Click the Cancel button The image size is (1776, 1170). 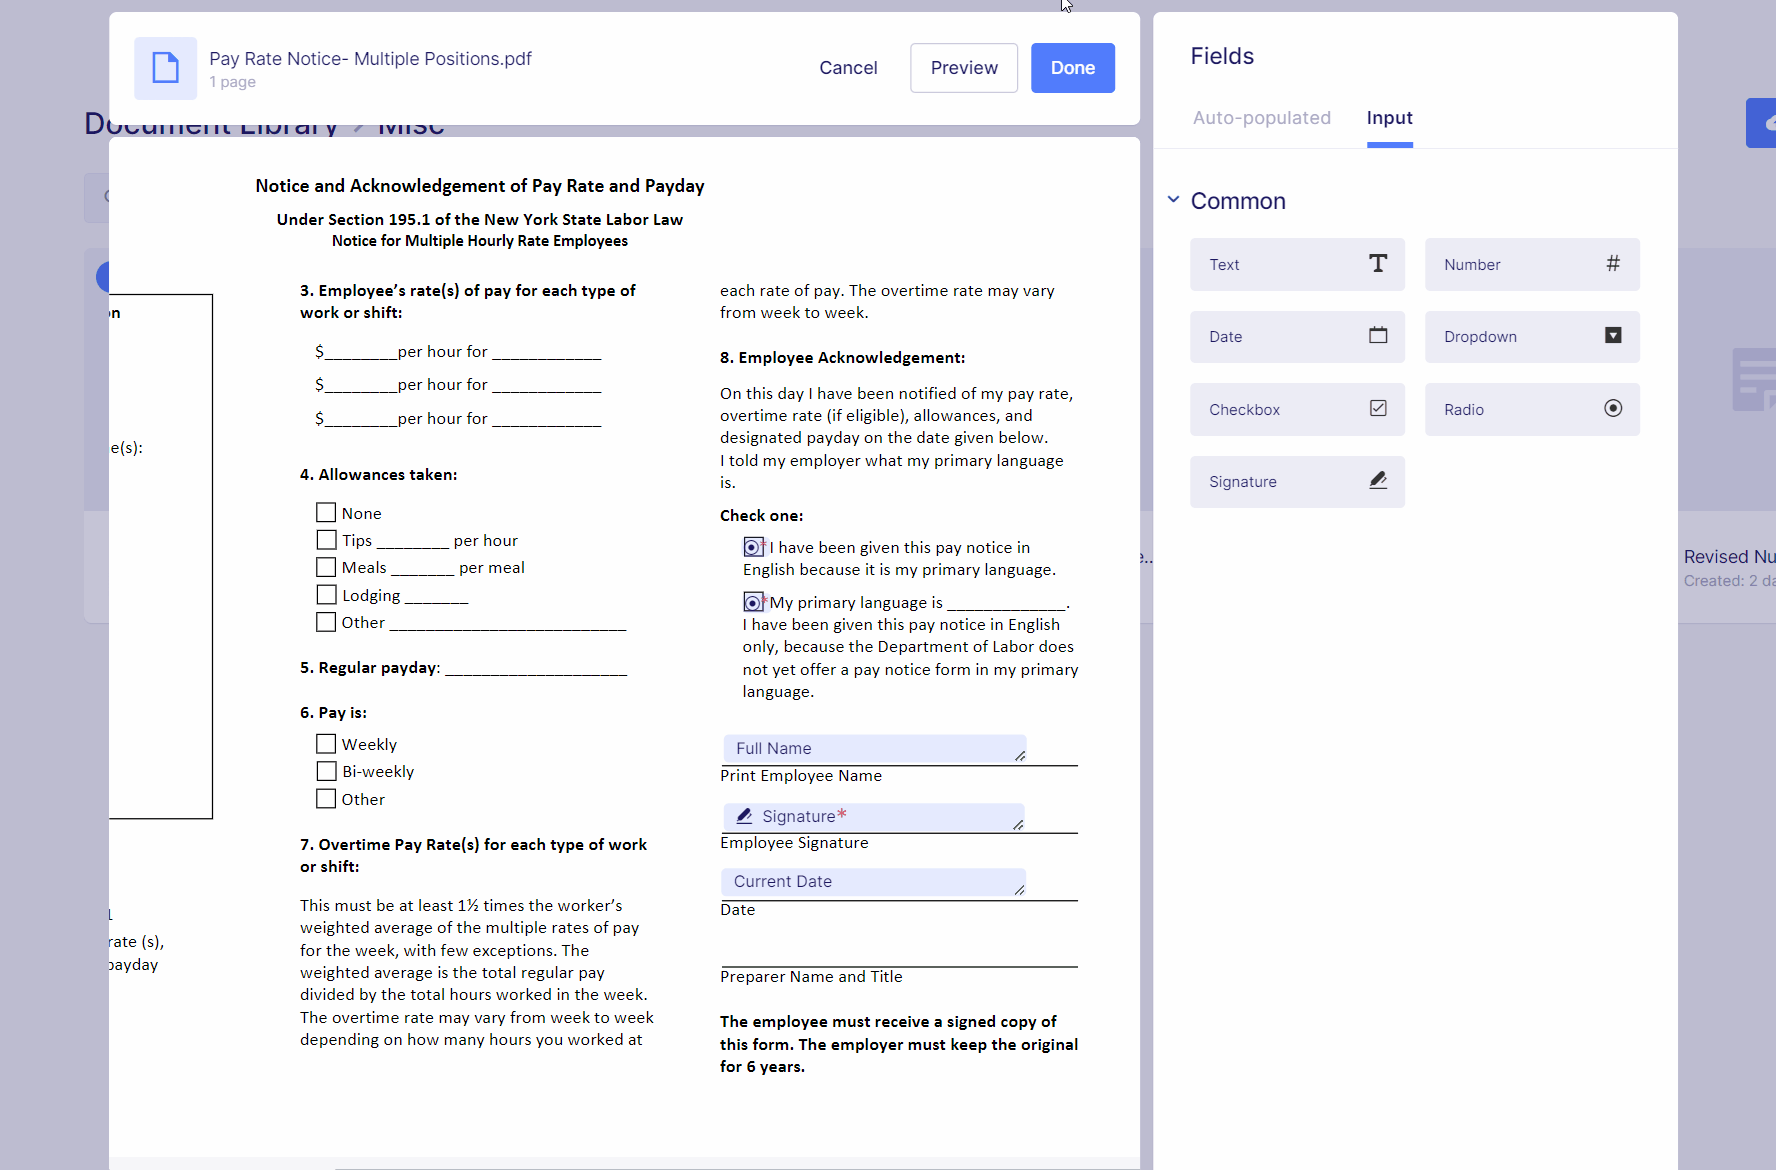pyautogui.click(x=848, y=68)
